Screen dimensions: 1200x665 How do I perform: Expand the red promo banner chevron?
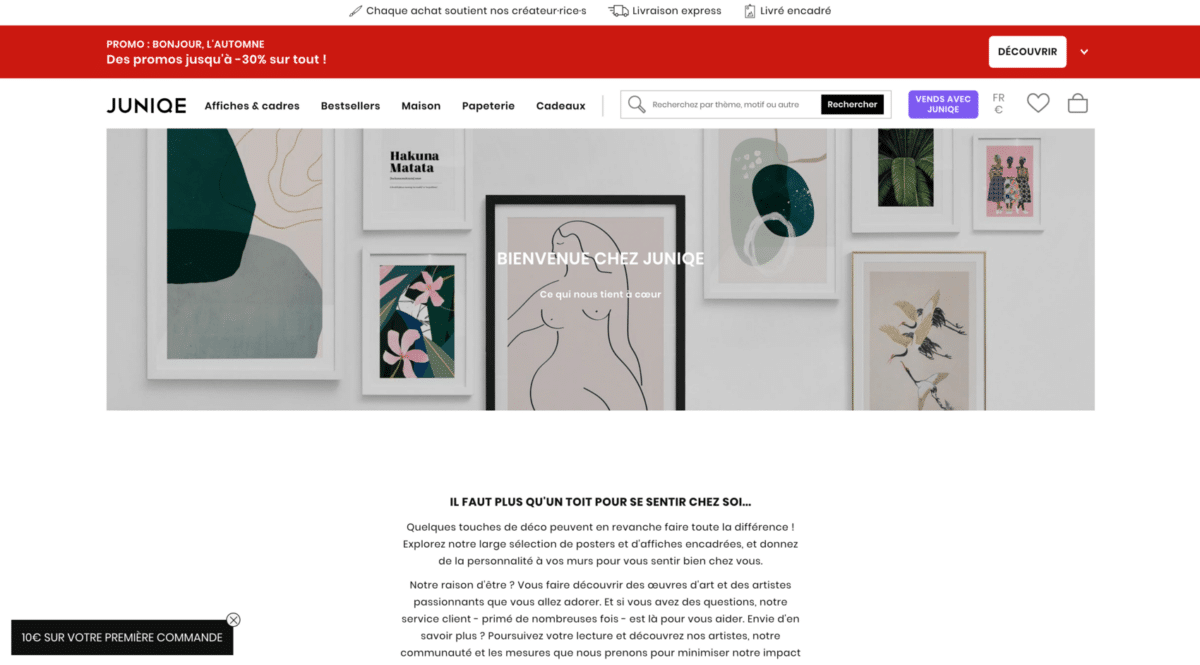click(1084, 52)
